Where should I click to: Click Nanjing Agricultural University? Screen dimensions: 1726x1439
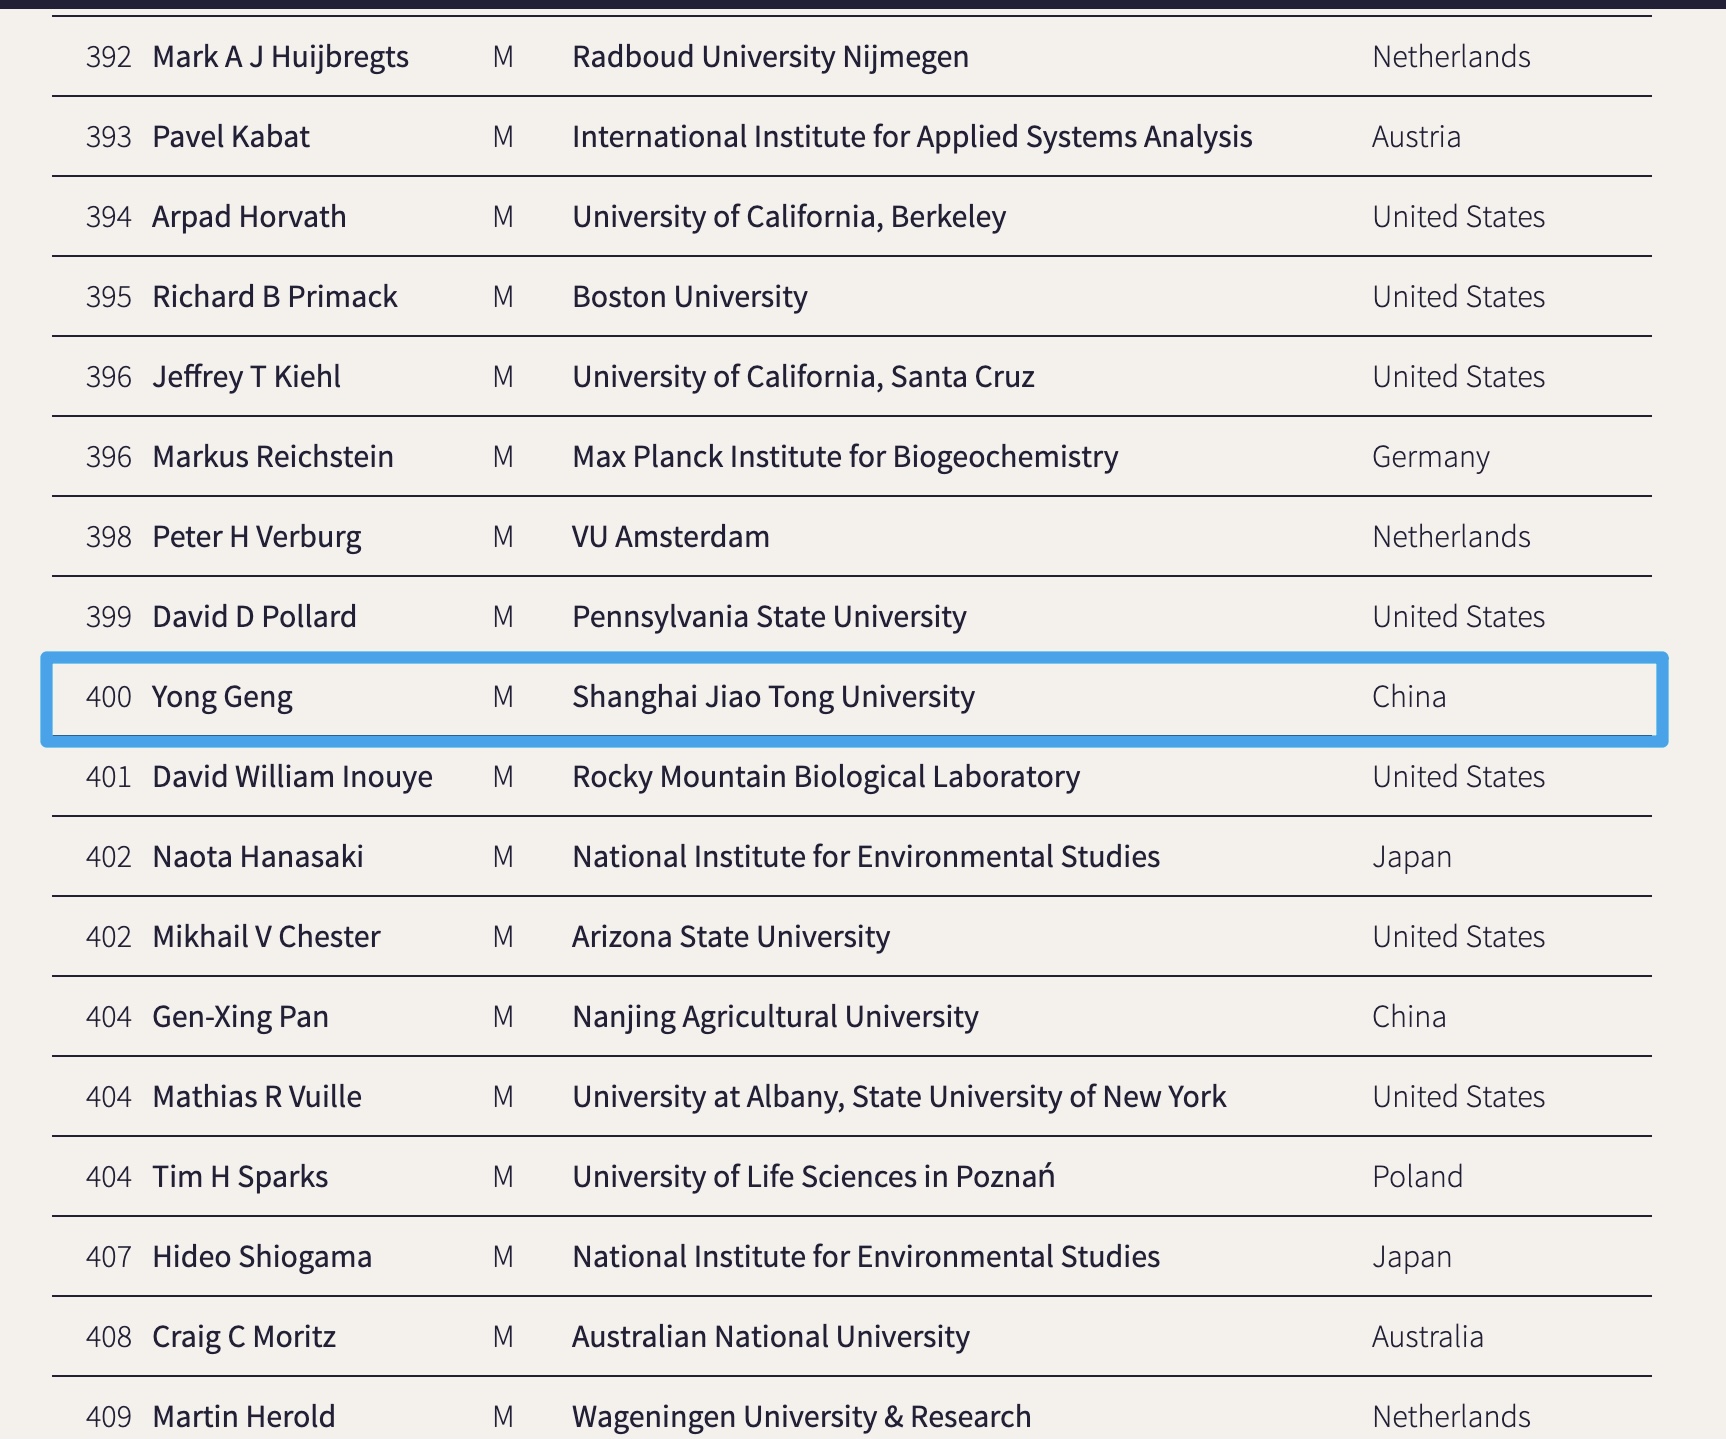pyautogui.click(x=775, y=1017)
